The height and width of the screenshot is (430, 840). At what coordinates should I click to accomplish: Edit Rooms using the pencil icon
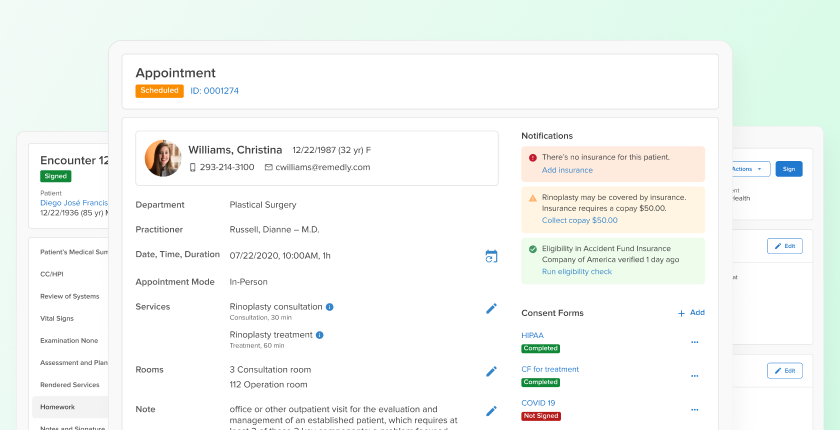click(x=491, y=371)
